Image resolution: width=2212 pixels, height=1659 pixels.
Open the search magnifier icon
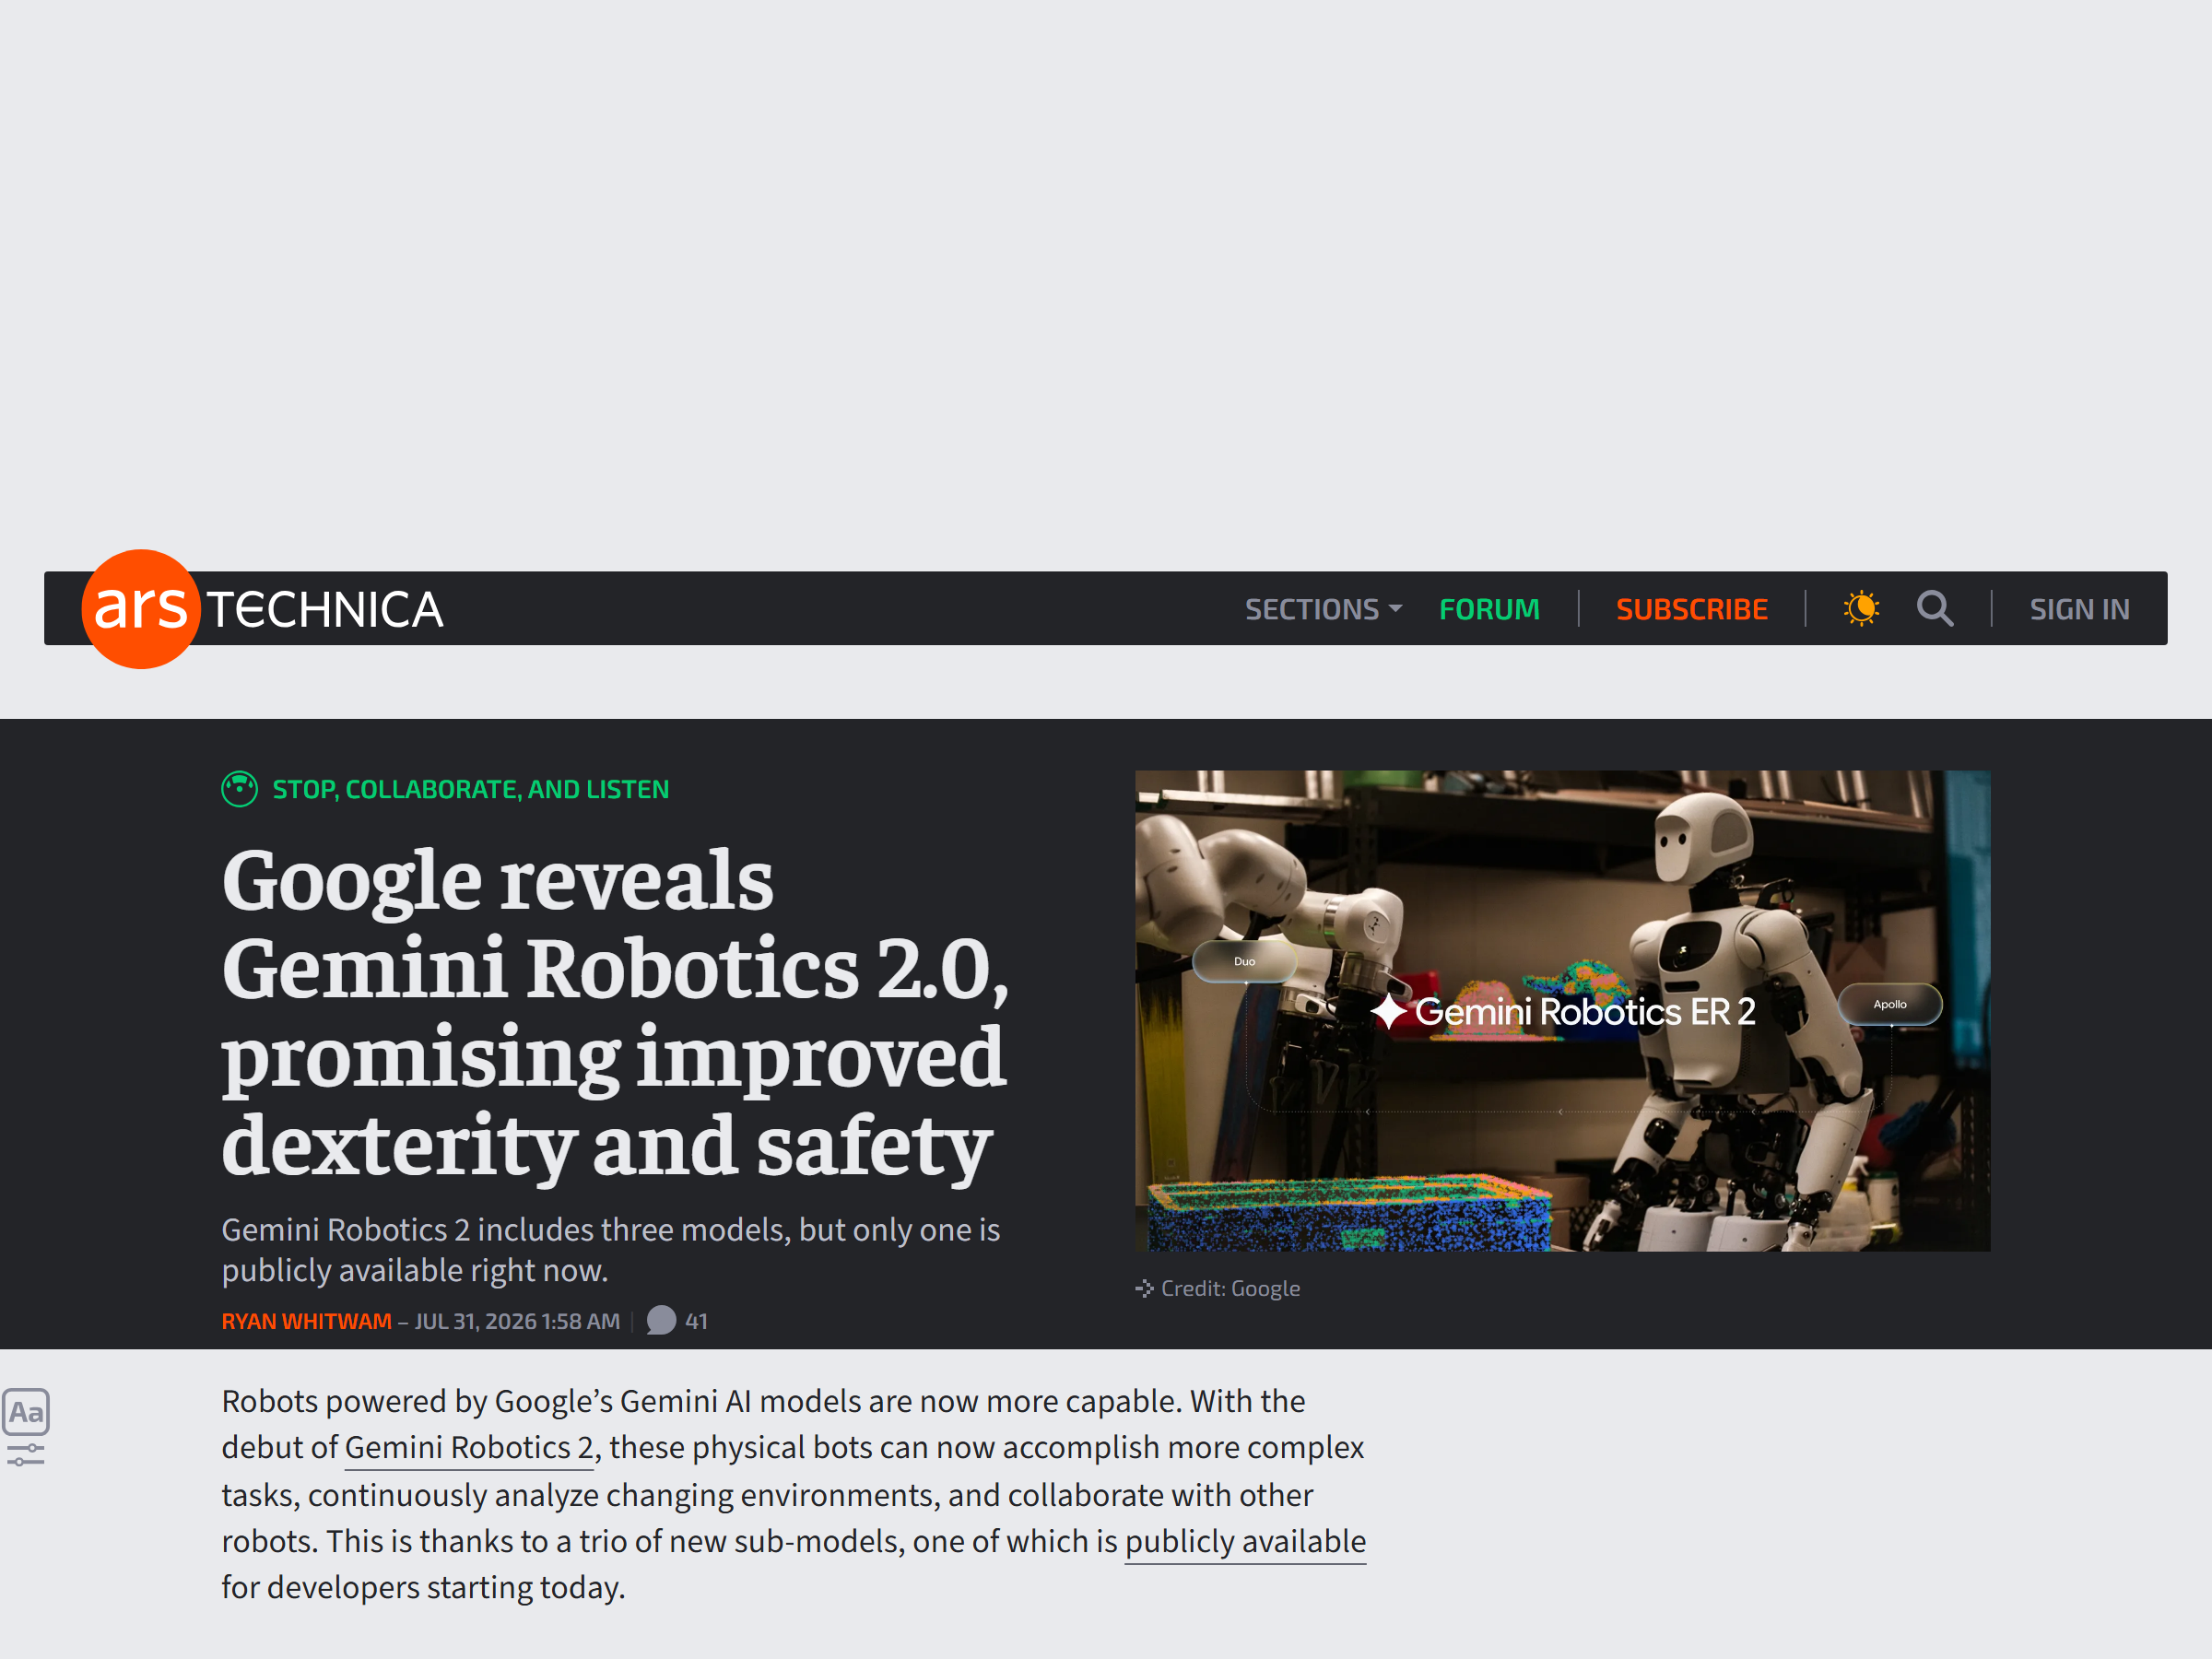pyautogui.click(x=1935, y=608)
